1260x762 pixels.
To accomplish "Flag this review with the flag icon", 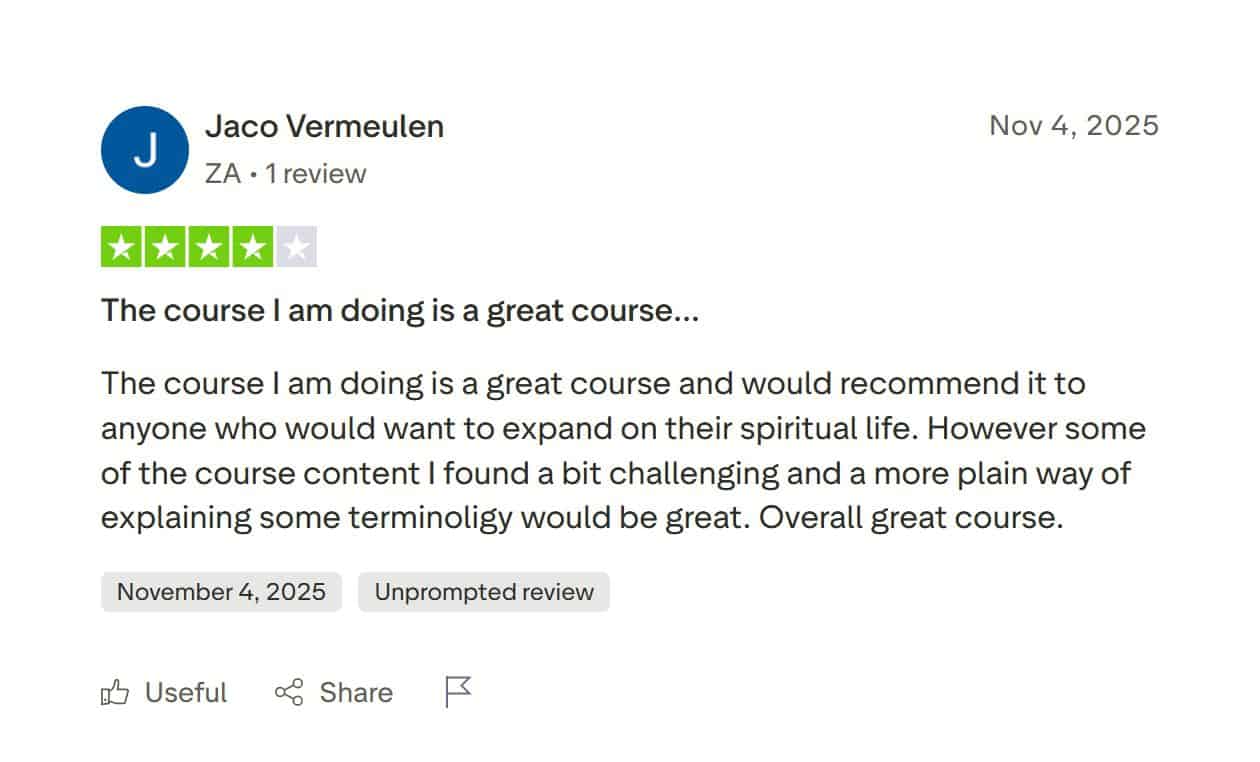I will [x=457, y=692].
